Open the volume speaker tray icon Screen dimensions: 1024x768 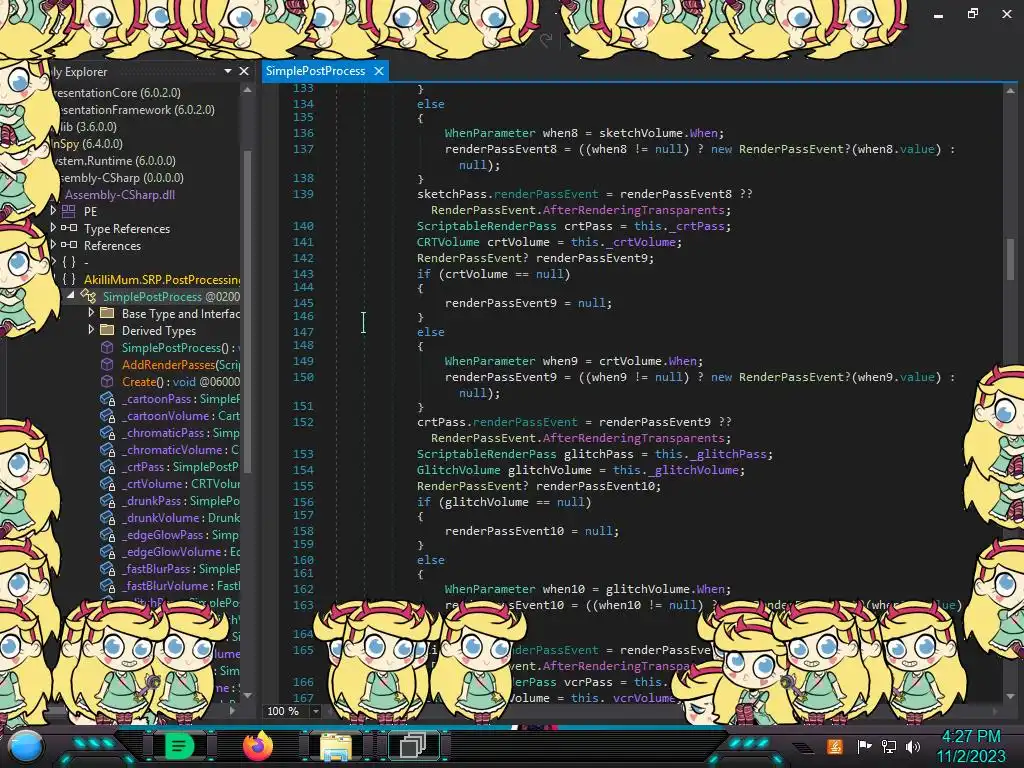[x=913, y=746]
